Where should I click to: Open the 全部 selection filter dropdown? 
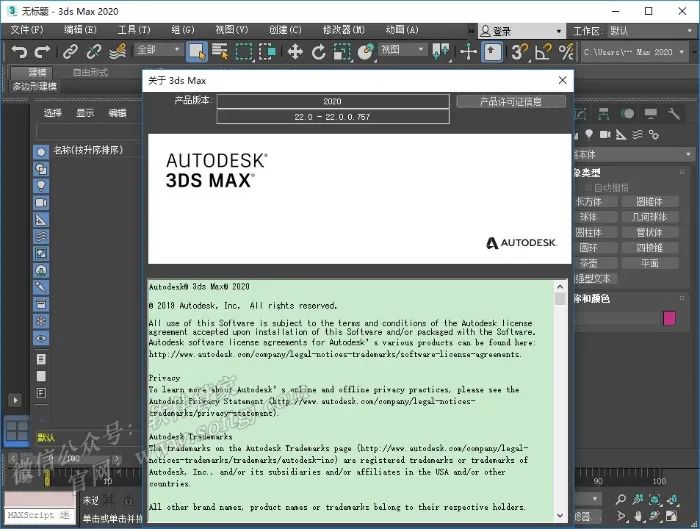158,50
